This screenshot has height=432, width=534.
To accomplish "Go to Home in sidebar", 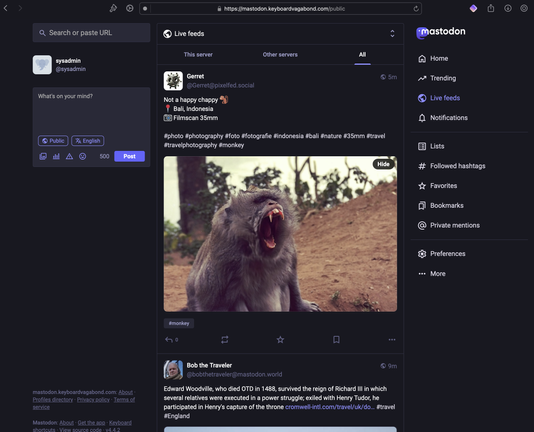I will (433, 59).
